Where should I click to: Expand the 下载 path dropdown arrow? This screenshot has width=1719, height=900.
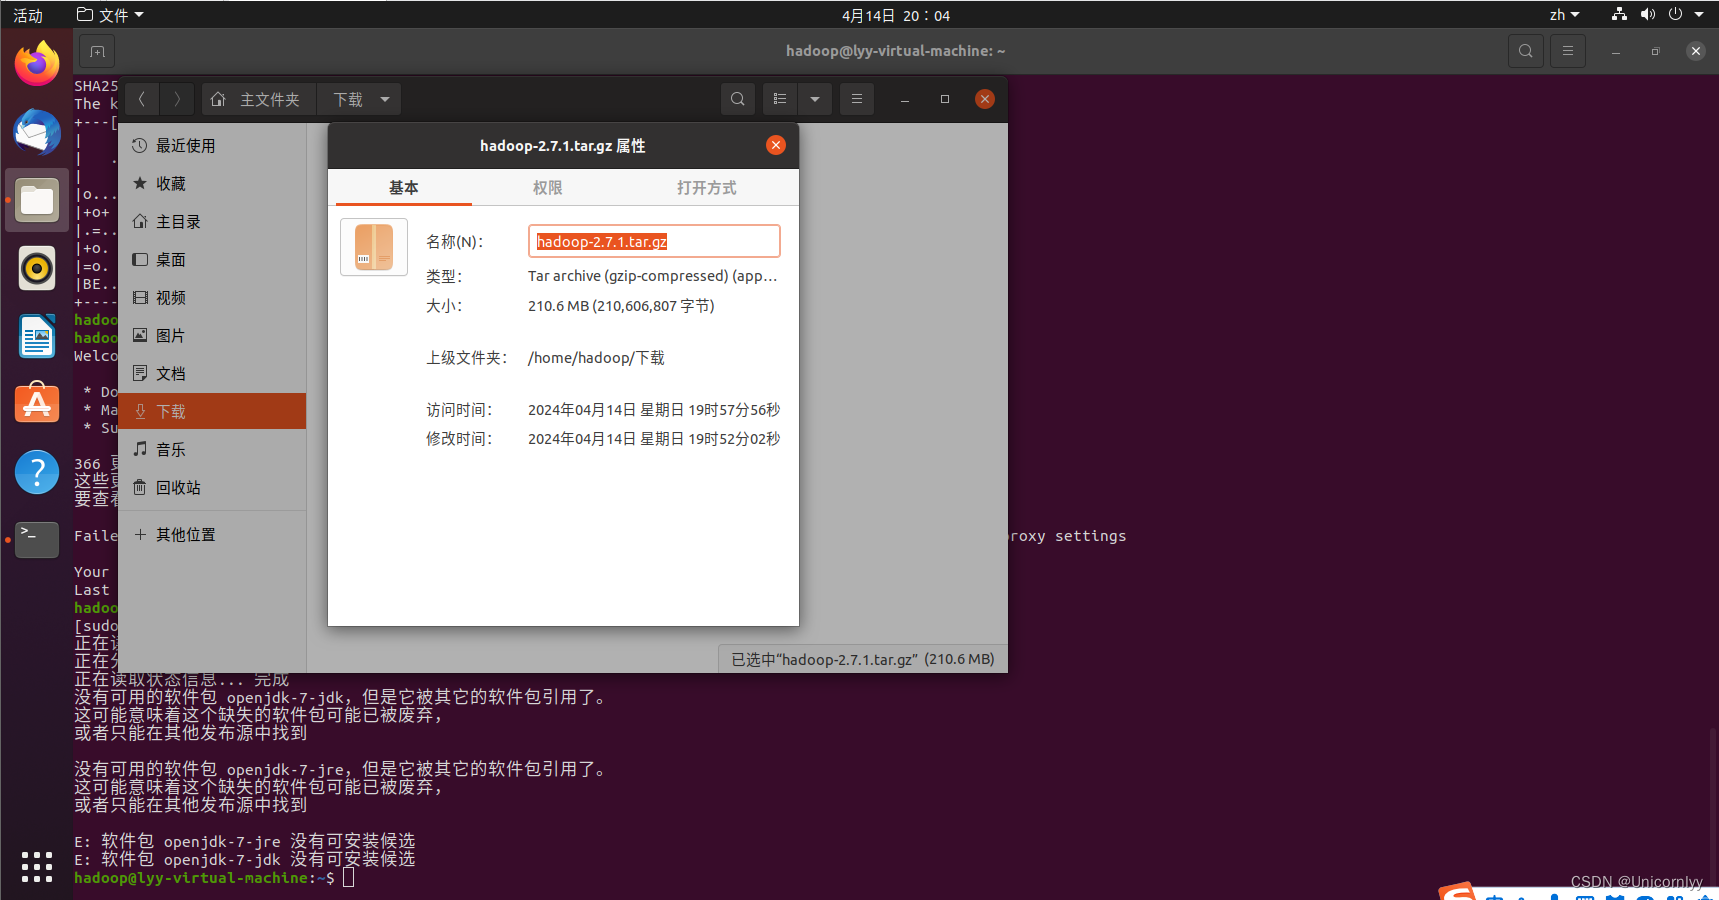coord(385,99)
